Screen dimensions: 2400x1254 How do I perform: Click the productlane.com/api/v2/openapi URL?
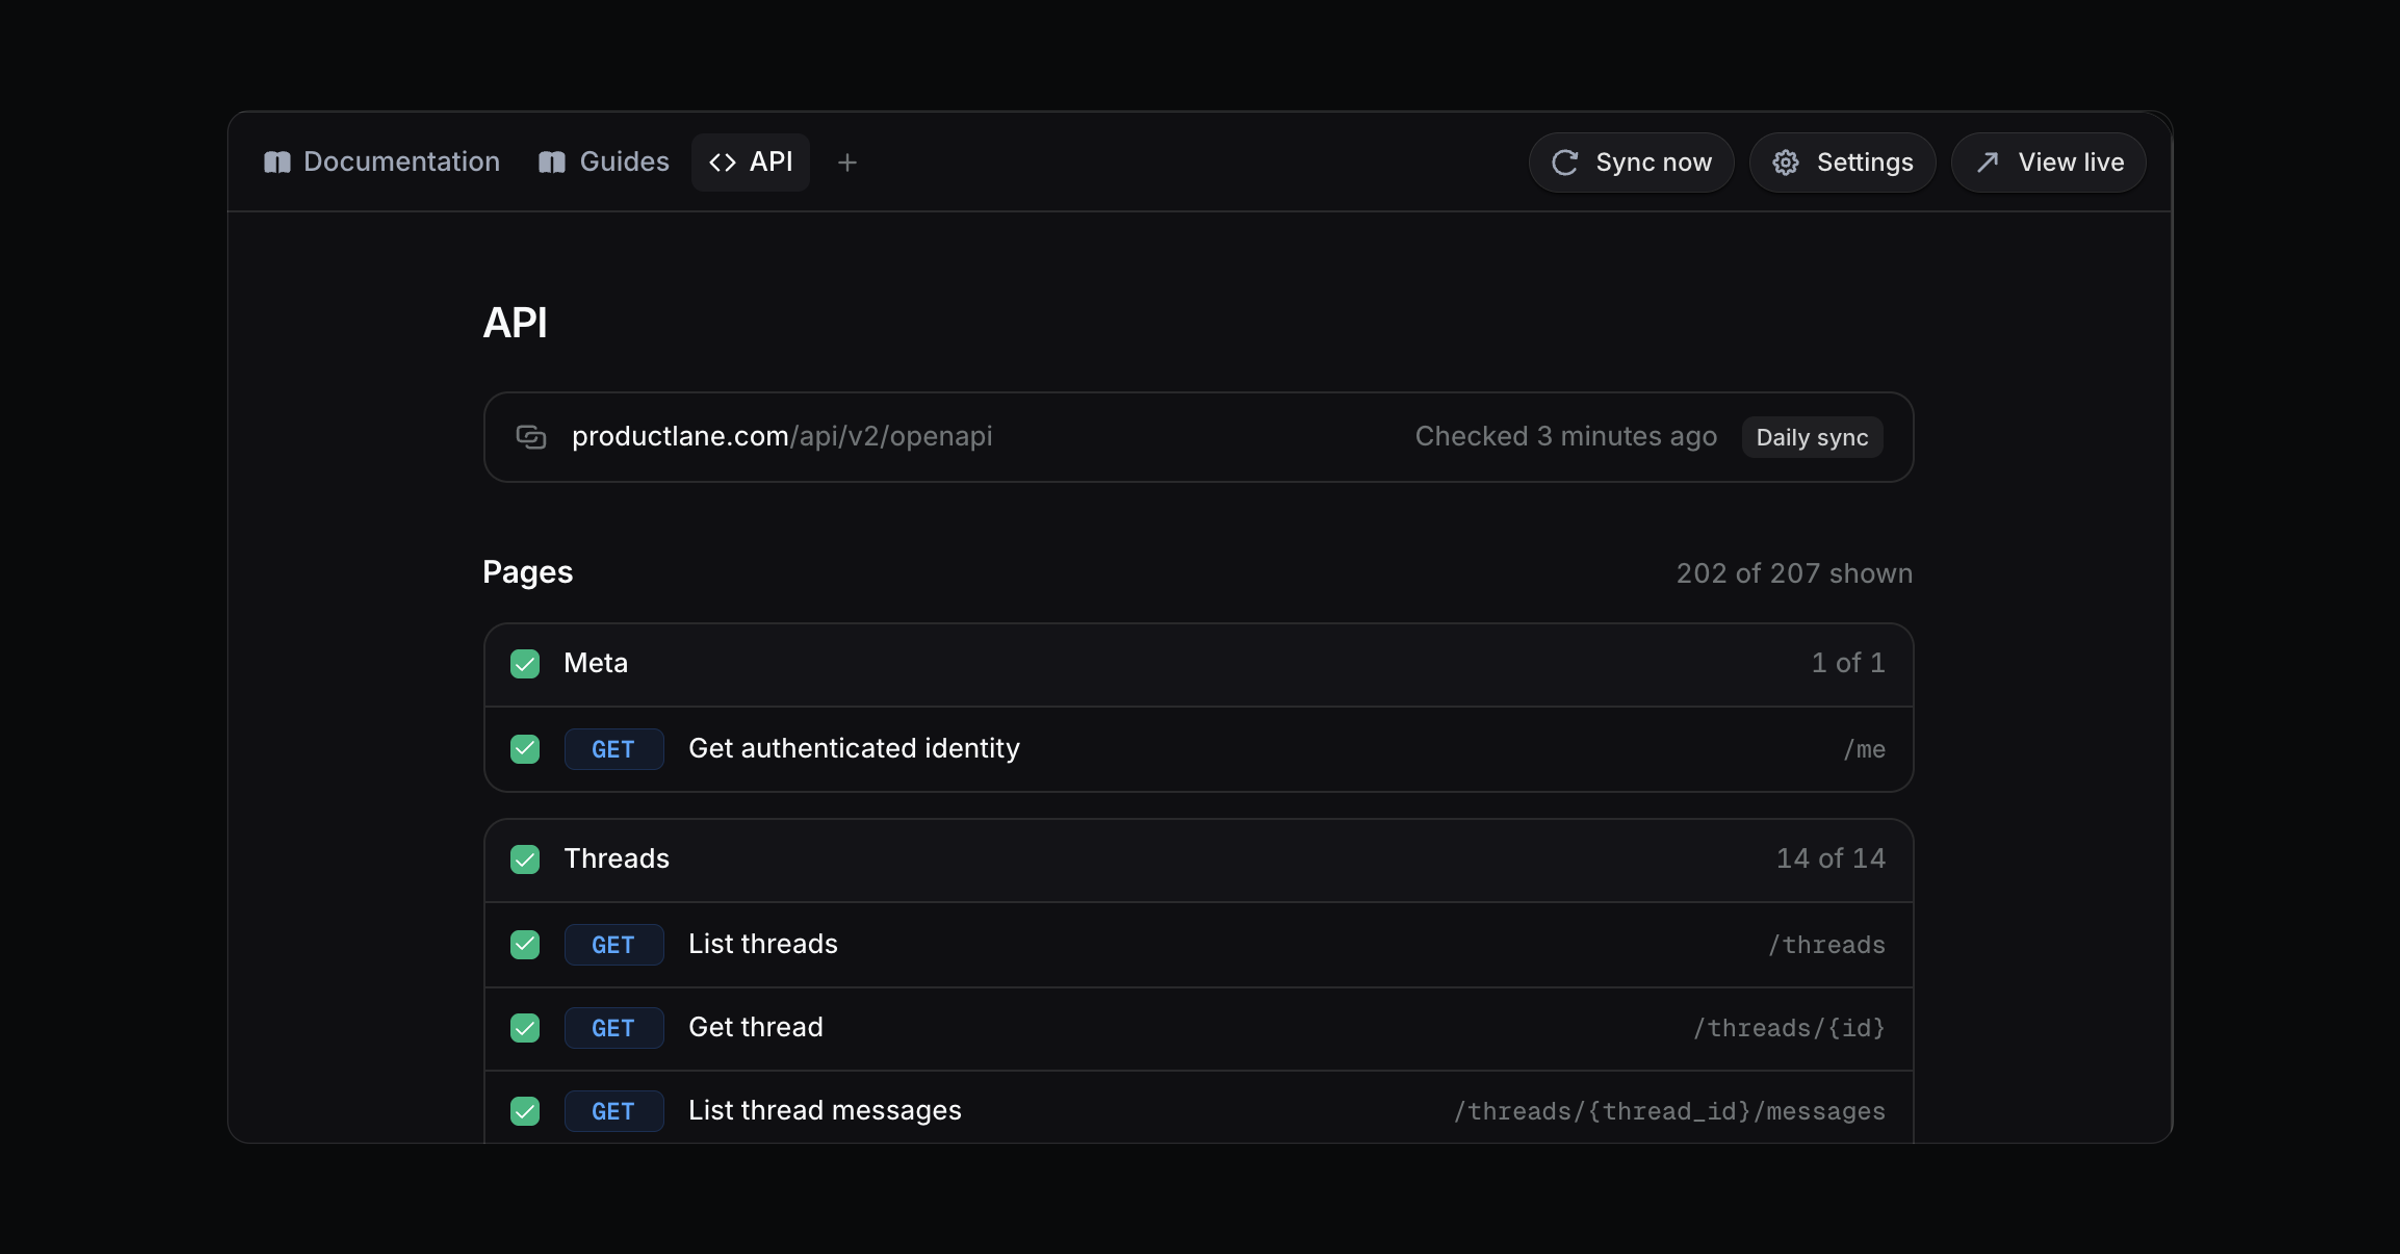tap(782, 437)
